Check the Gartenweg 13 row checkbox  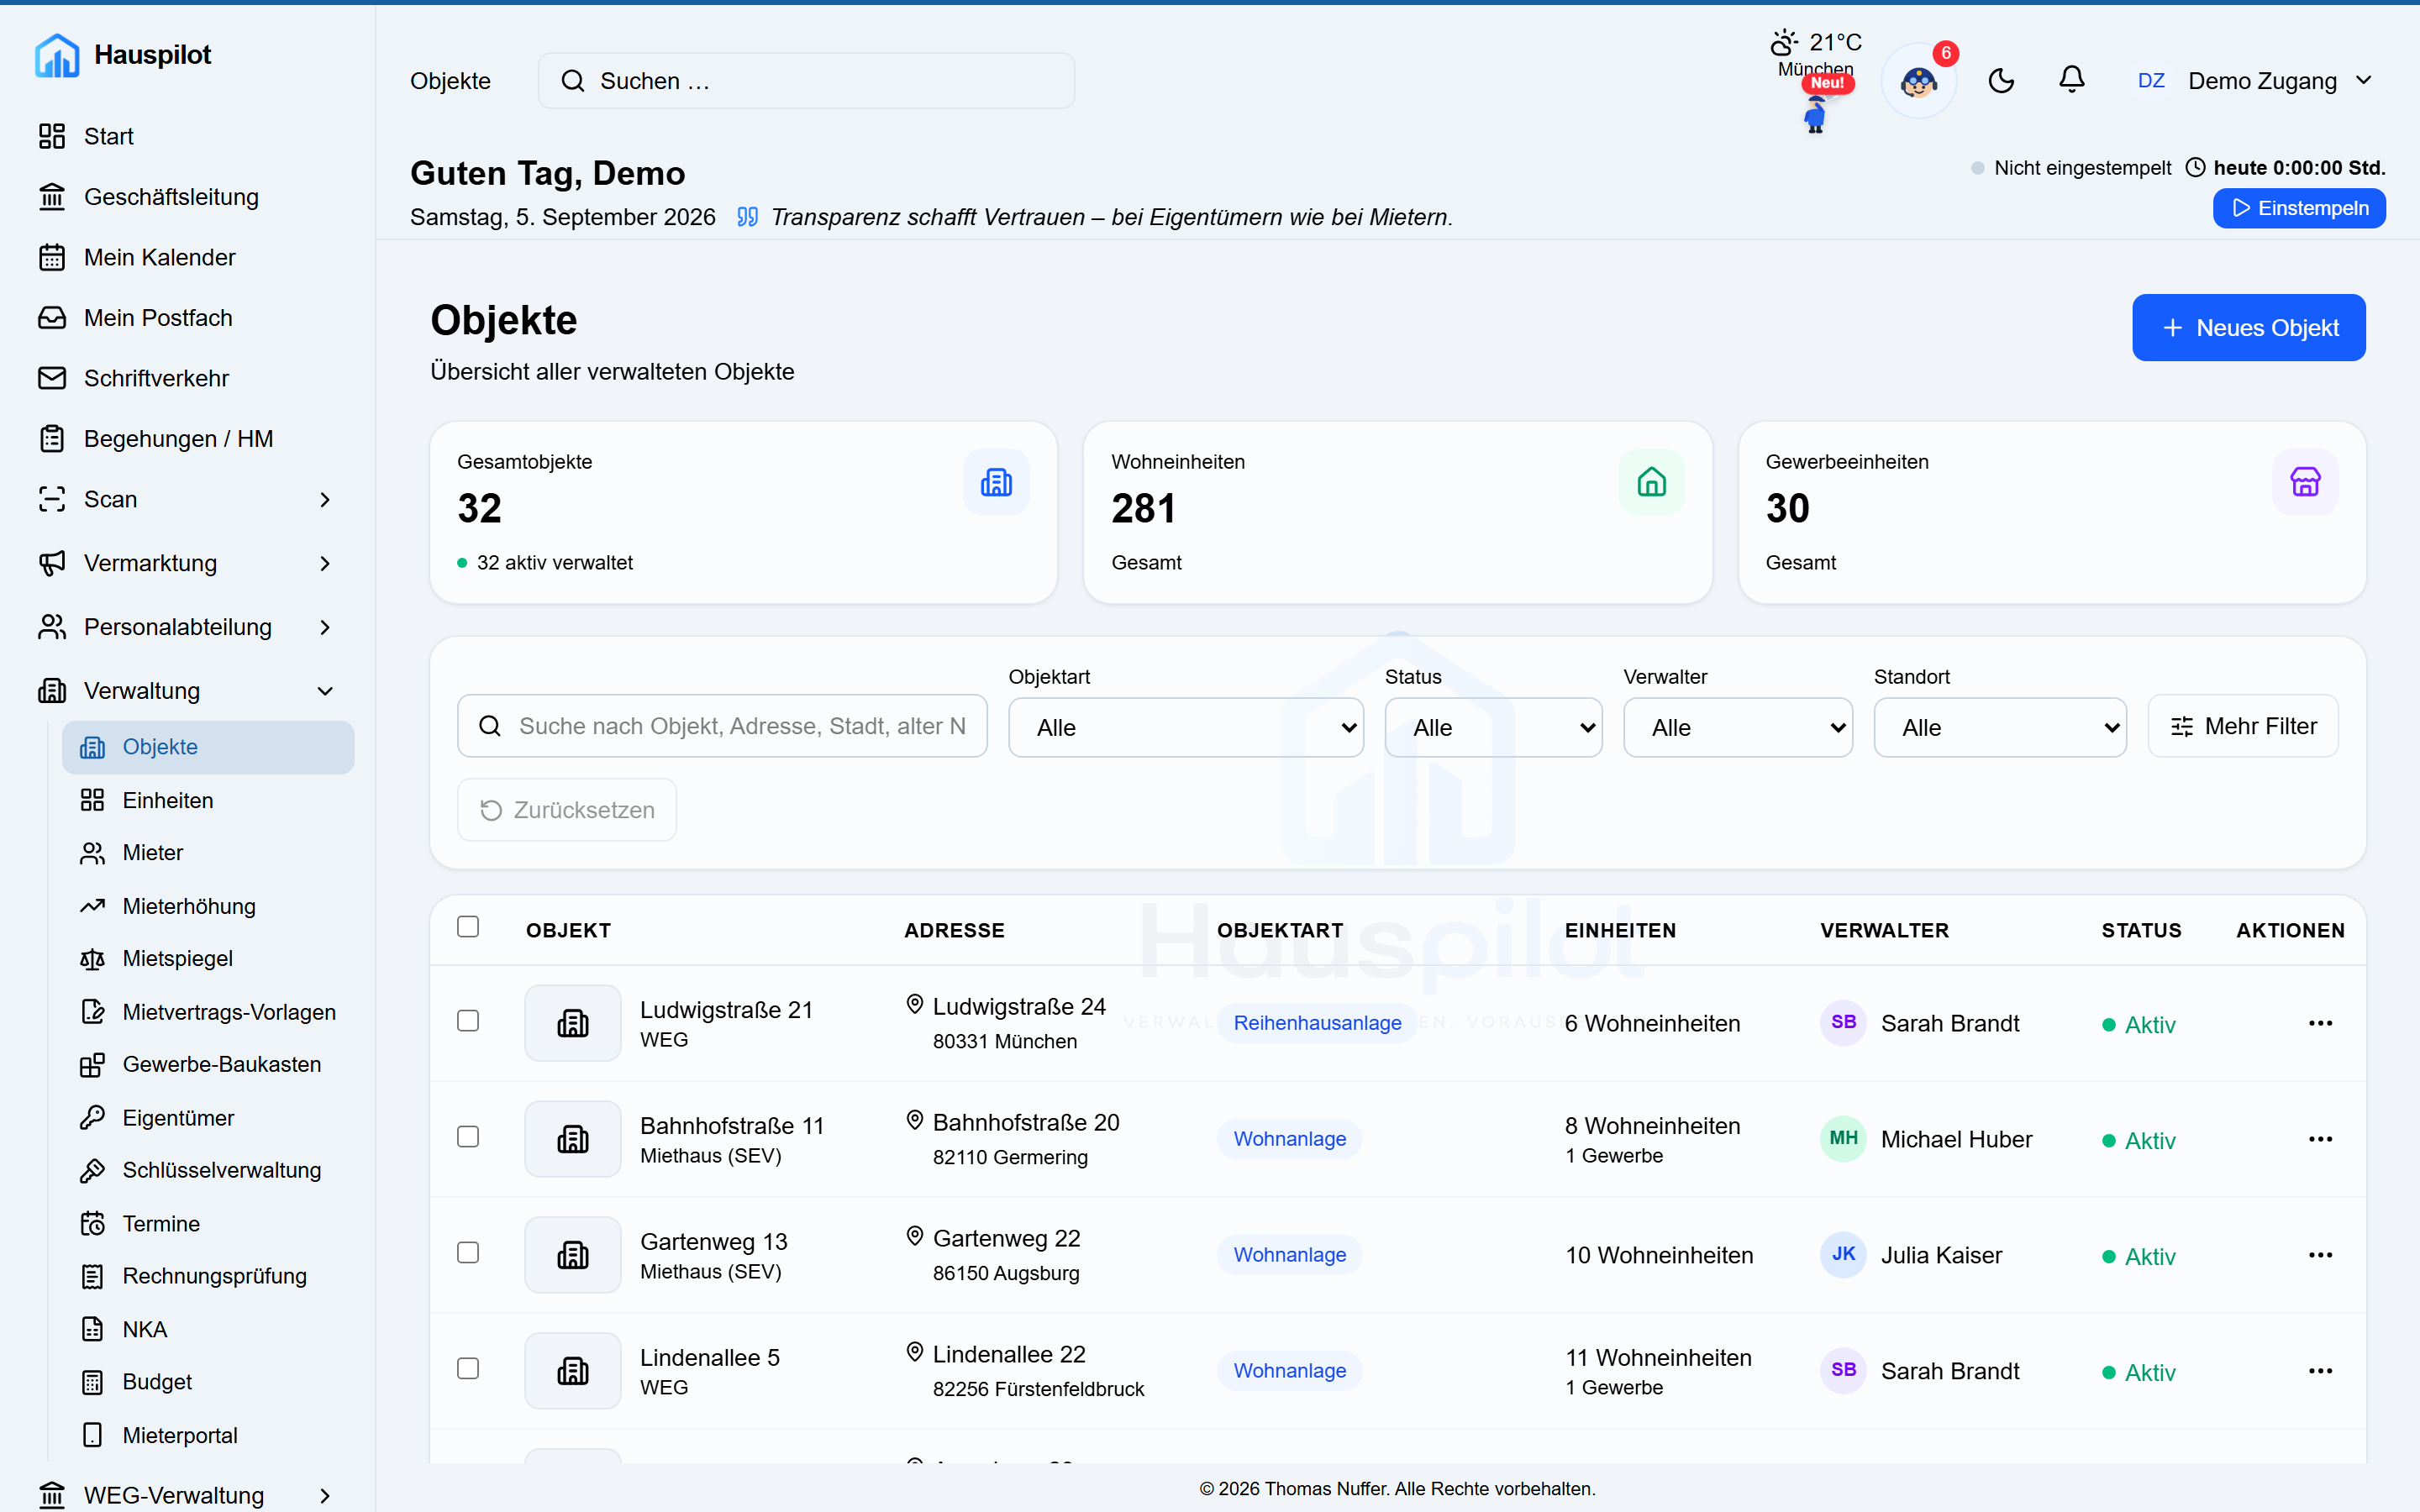pyautogui.click(x=468, y=1253)
